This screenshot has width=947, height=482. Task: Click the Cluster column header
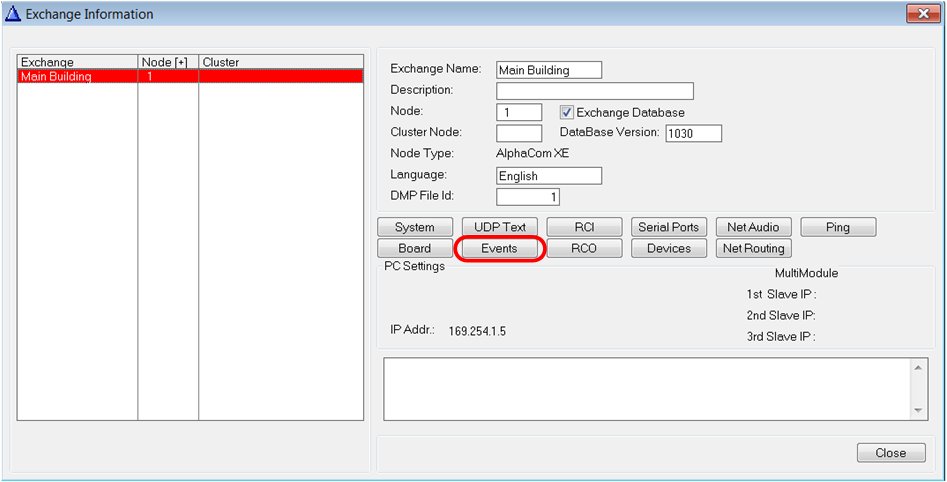pyautogui.click(x=281, y=62)
